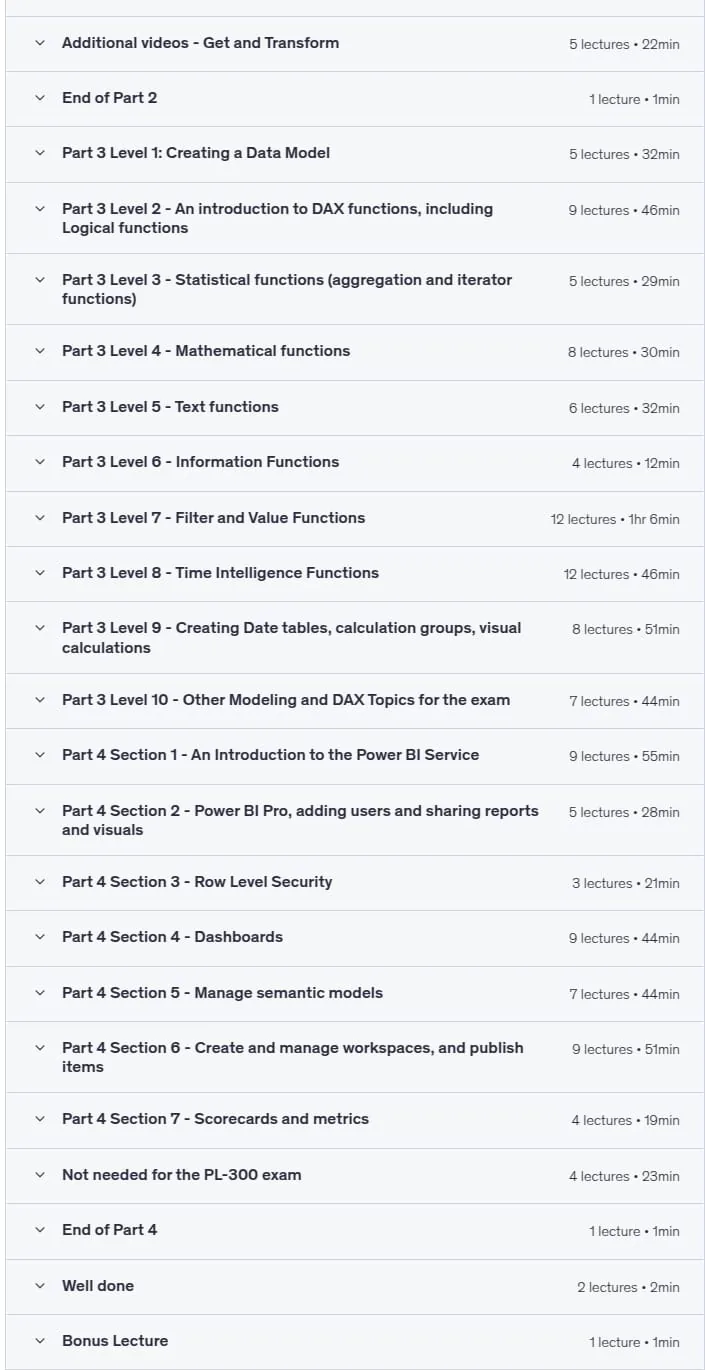Click the chevron beside Part 4 Section 3 Row Level Security

40,882
